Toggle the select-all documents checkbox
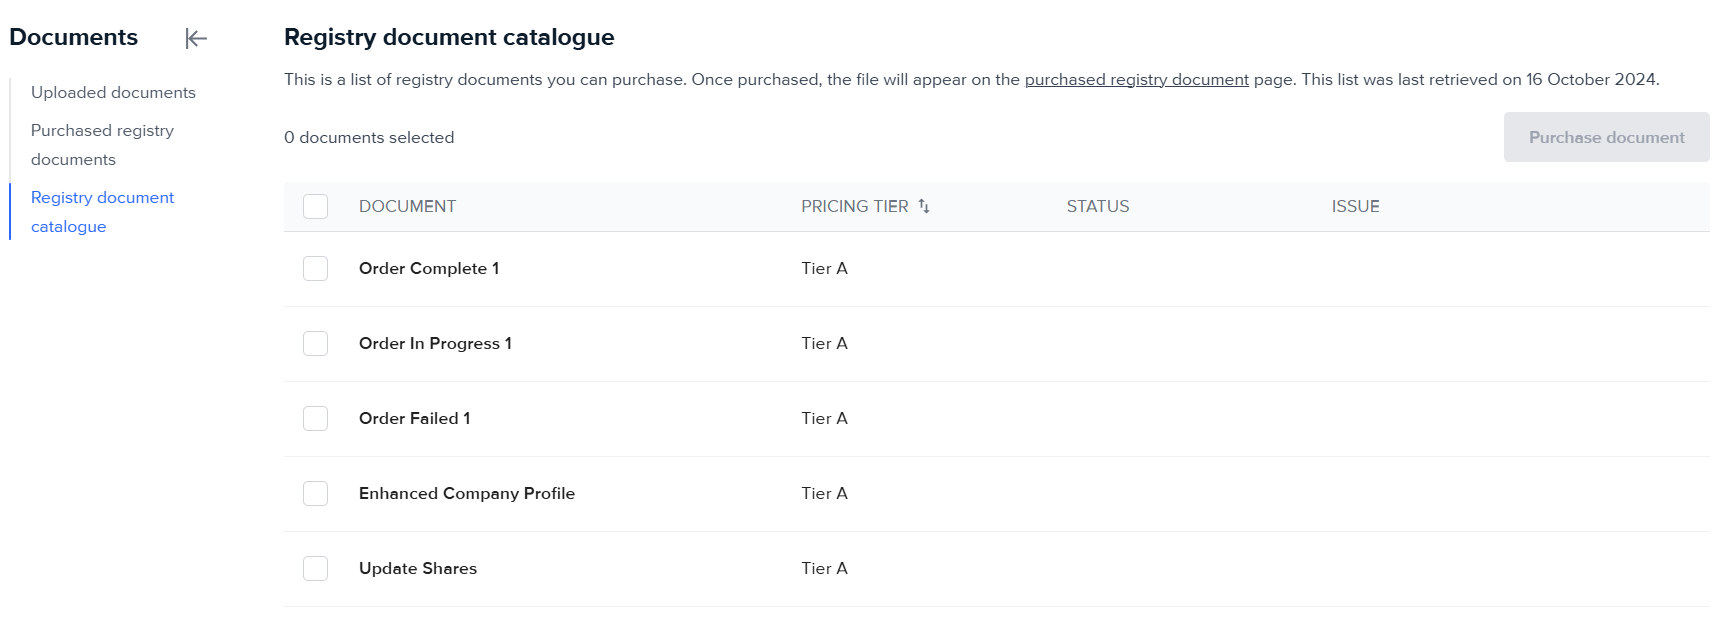 [x=316, y=207]
